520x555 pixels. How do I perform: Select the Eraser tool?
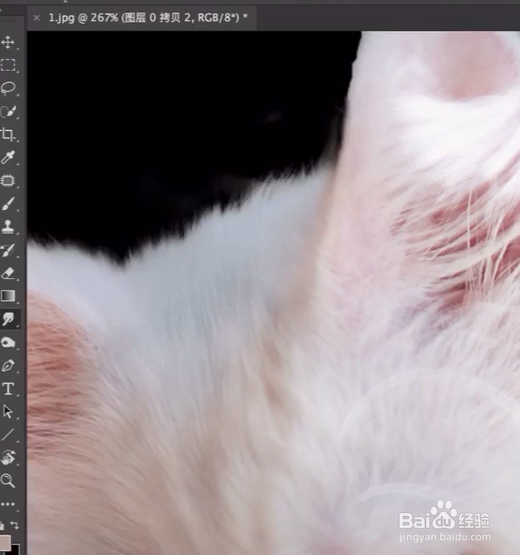pyautogui.click(x=8, y=273)
